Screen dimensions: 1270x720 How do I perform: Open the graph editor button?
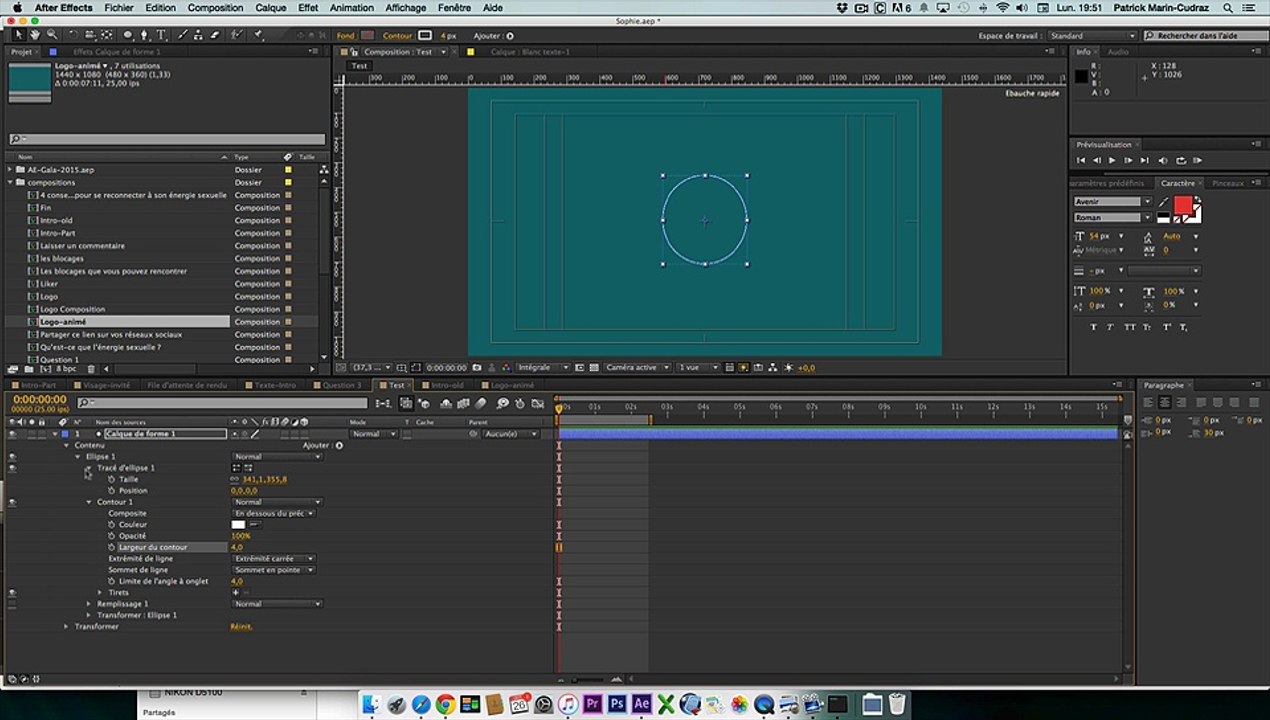coord(537,403)
